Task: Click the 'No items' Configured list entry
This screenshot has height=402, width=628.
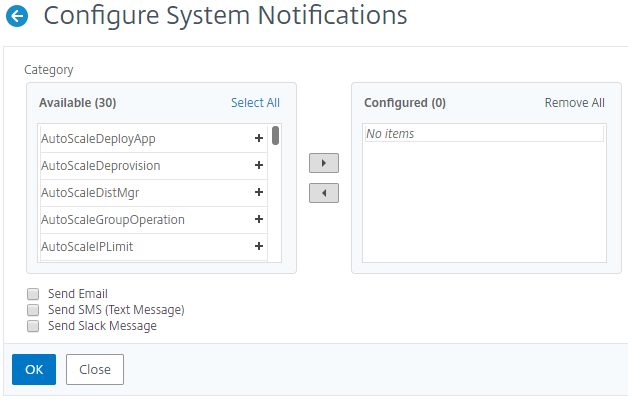Action: pyautogui.click(x=484, y=133)
